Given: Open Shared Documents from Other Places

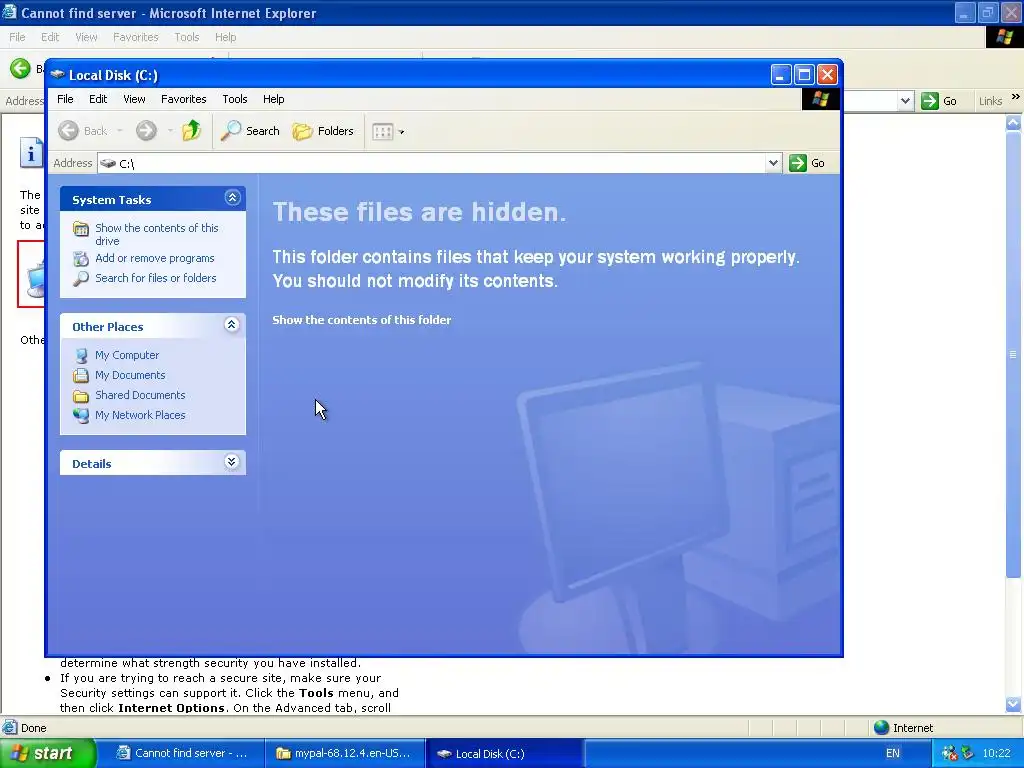Looking at the screenshot, I should (140, 395).
